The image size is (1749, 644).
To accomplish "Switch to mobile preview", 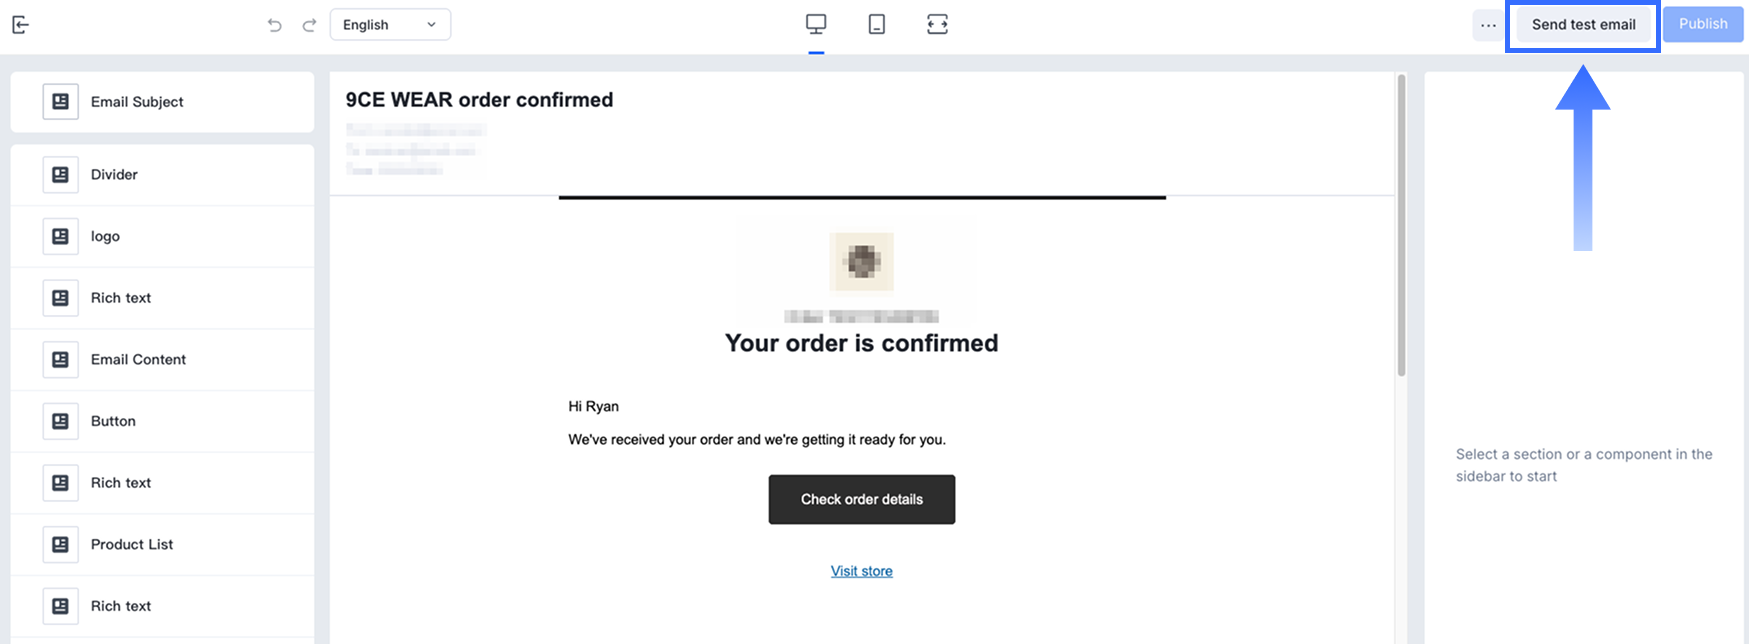I will (876, 24).
